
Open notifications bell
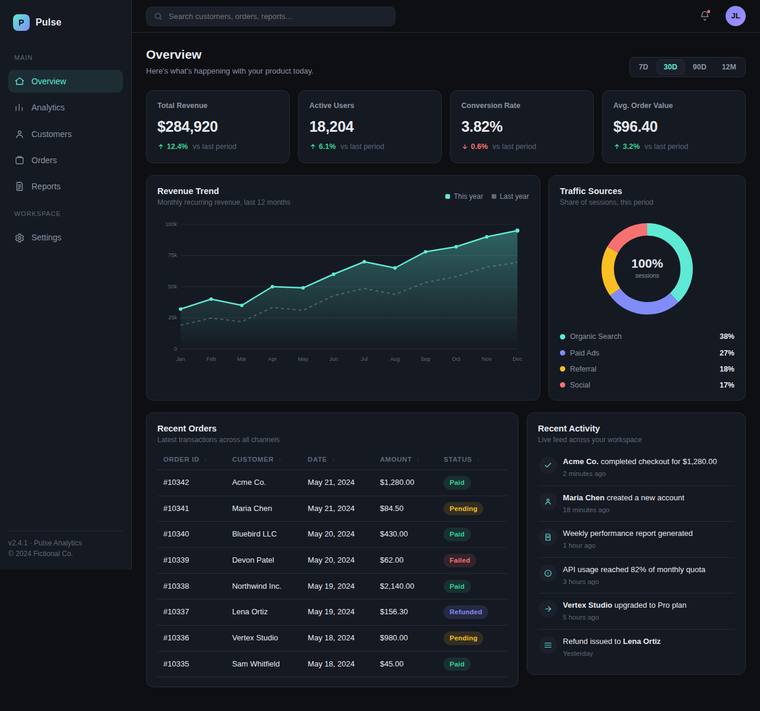pos(705,16)
